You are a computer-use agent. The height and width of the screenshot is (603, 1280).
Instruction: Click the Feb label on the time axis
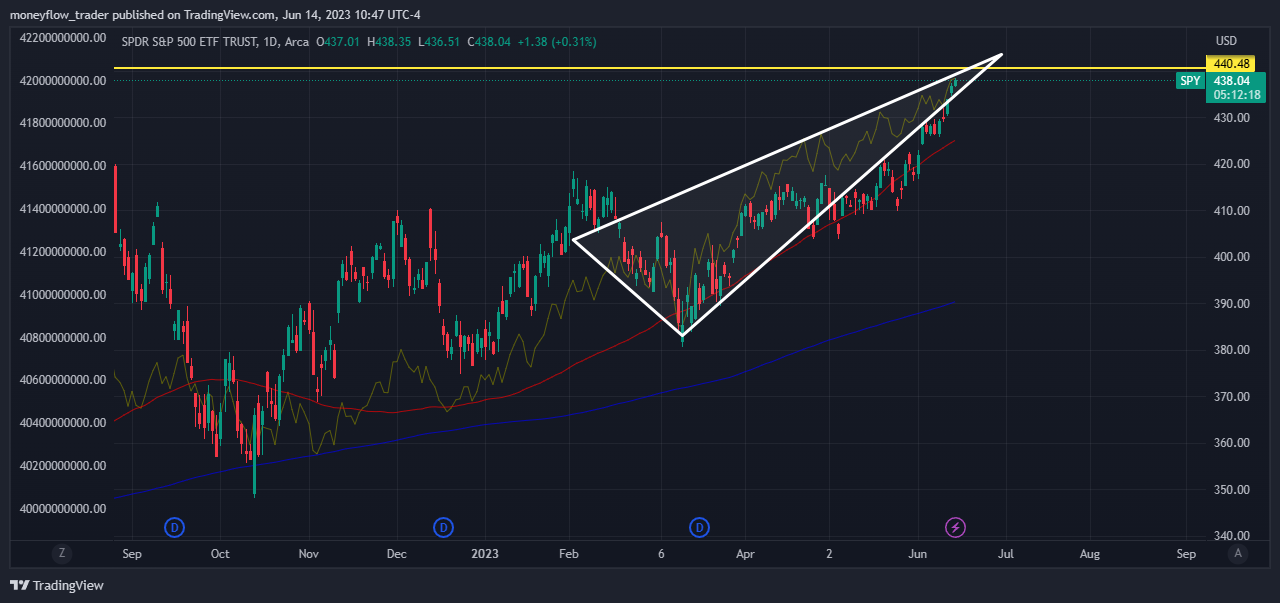point(569,553)
